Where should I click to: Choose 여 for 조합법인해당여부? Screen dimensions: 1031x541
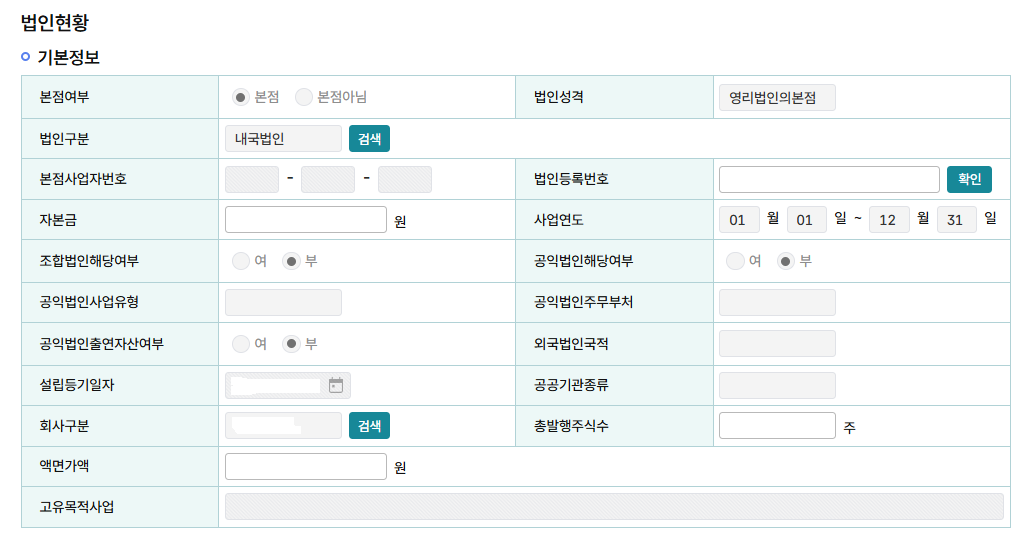click(241, 261)
